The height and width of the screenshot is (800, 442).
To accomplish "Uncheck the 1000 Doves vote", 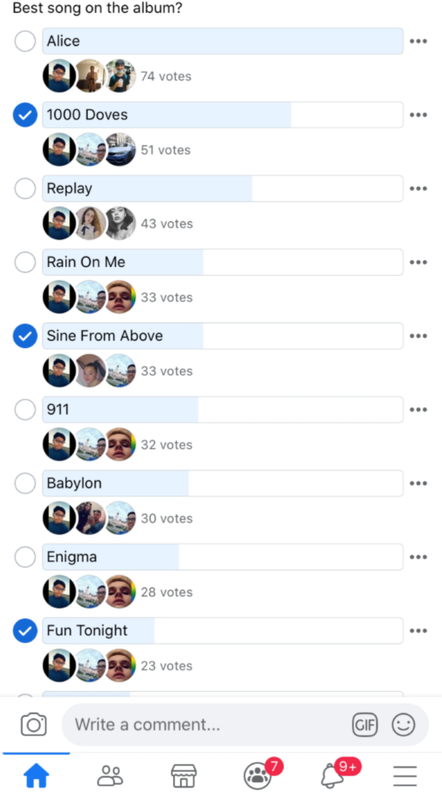I will click(25, 115).
